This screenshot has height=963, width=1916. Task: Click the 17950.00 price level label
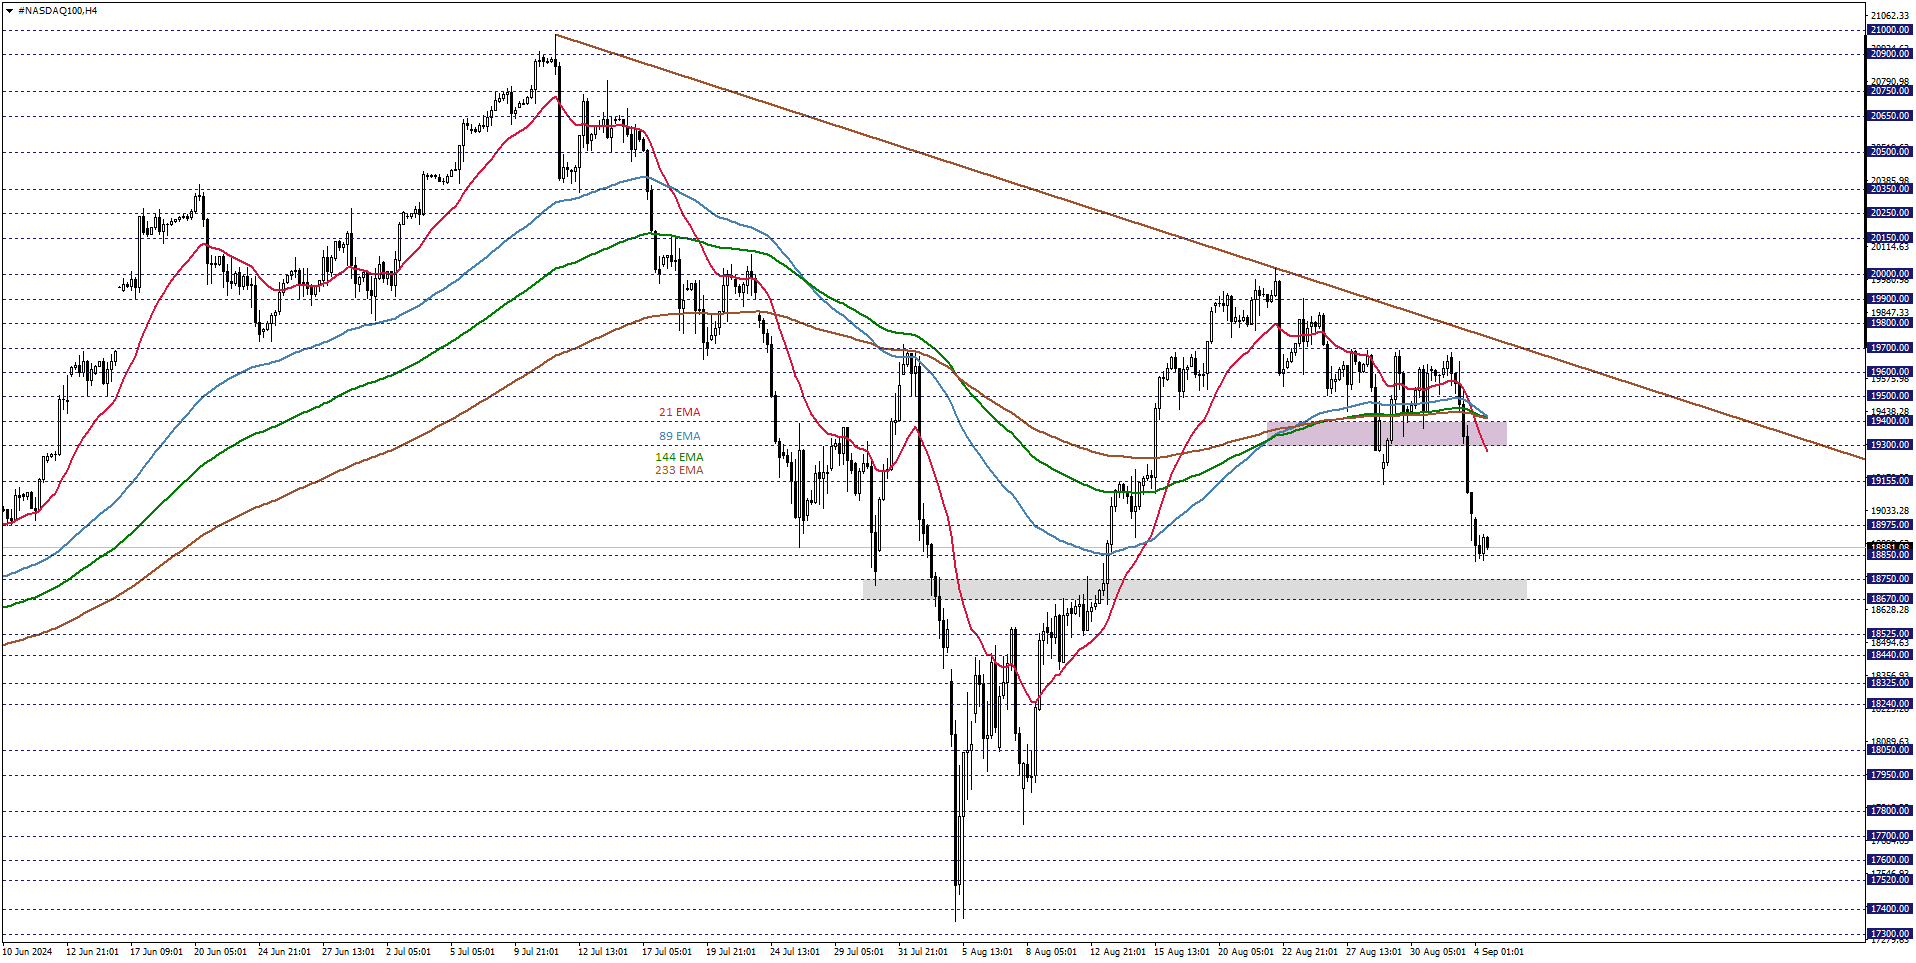tap(1890, 775)
